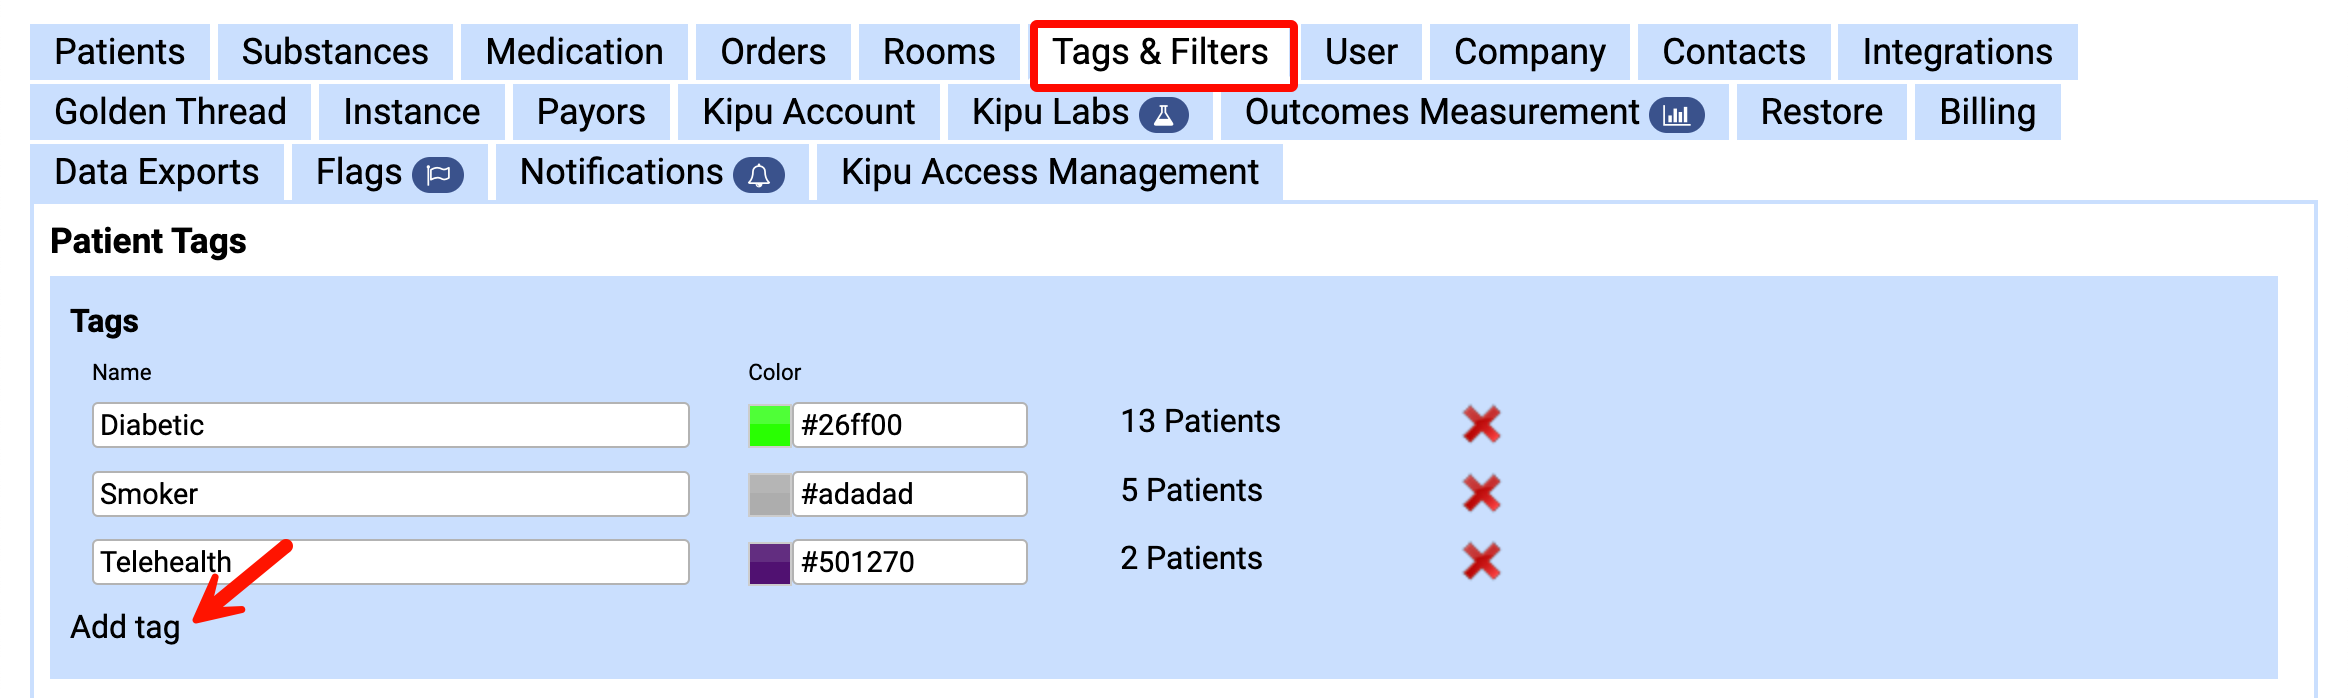Edit the Diabetic tag name field
The image size is (2348, 698).
click(391, 425)
